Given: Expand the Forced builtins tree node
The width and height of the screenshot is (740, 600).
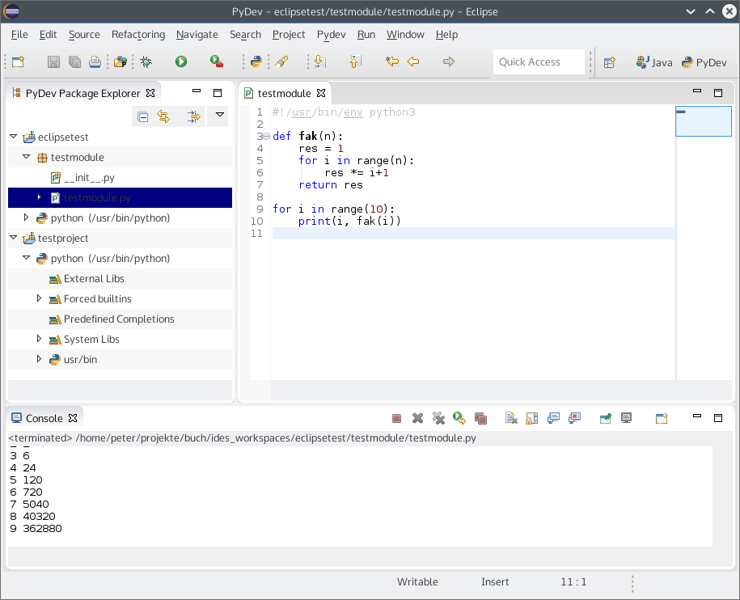Looking at the screenshot, I should (x=40, y=299).
